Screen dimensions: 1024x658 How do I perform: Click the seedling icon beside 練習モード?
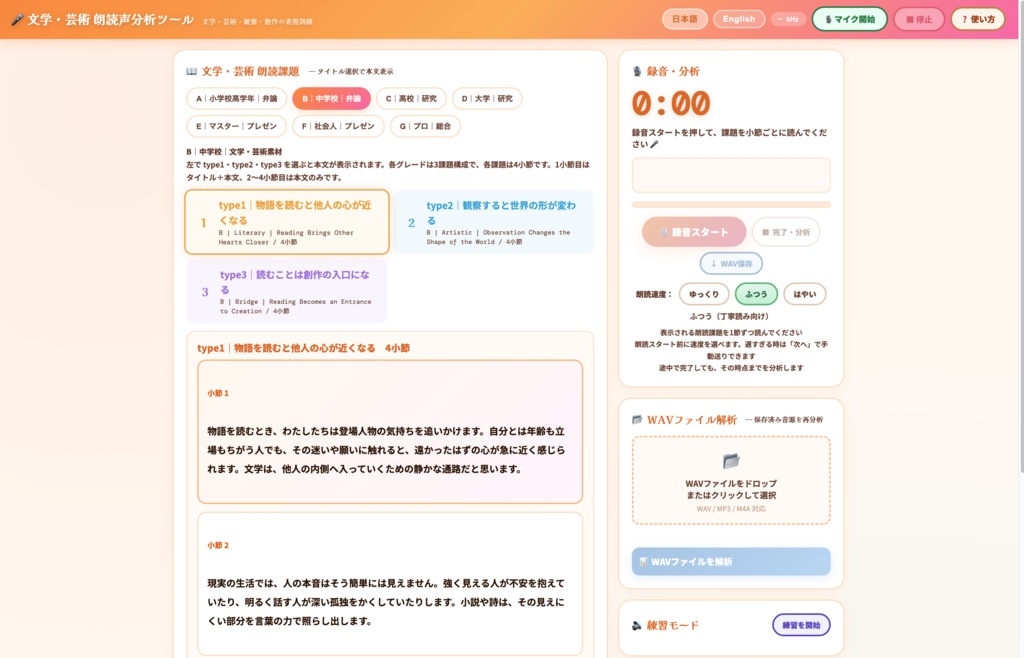pos(636,625)
